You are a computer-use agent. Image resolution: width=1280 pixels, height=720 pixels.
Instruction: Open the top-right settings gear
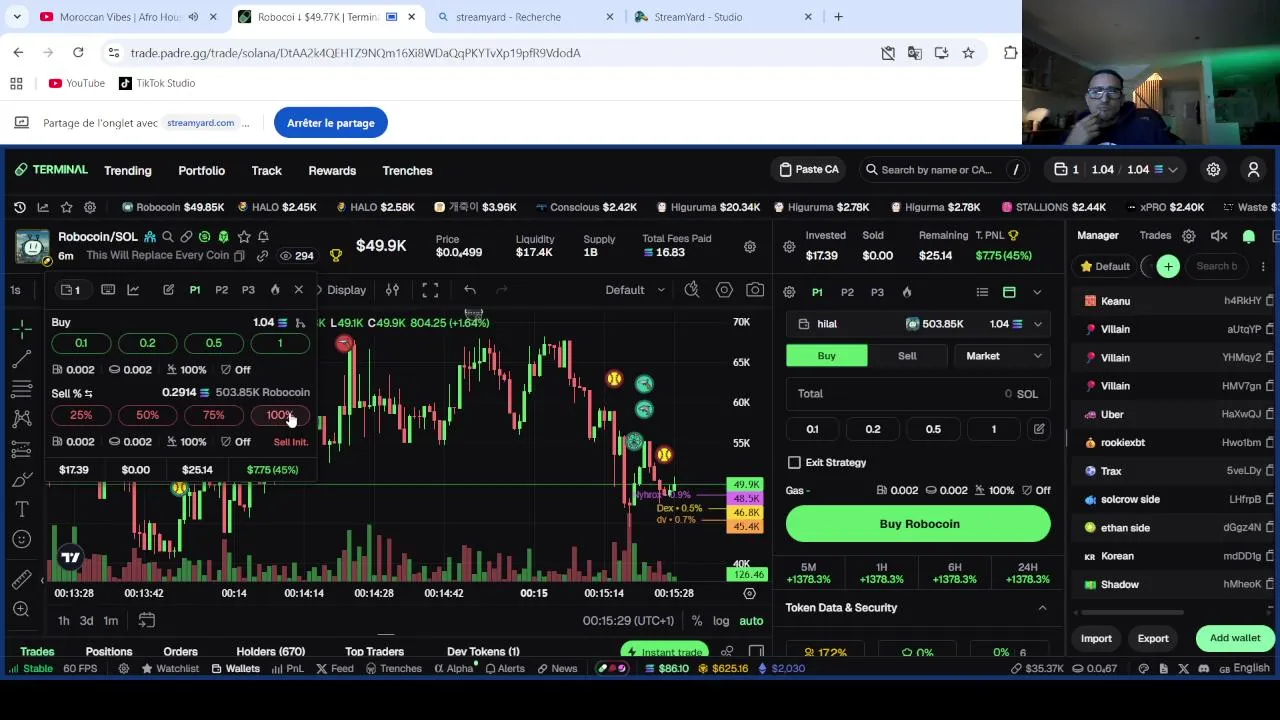[1213, 170]
